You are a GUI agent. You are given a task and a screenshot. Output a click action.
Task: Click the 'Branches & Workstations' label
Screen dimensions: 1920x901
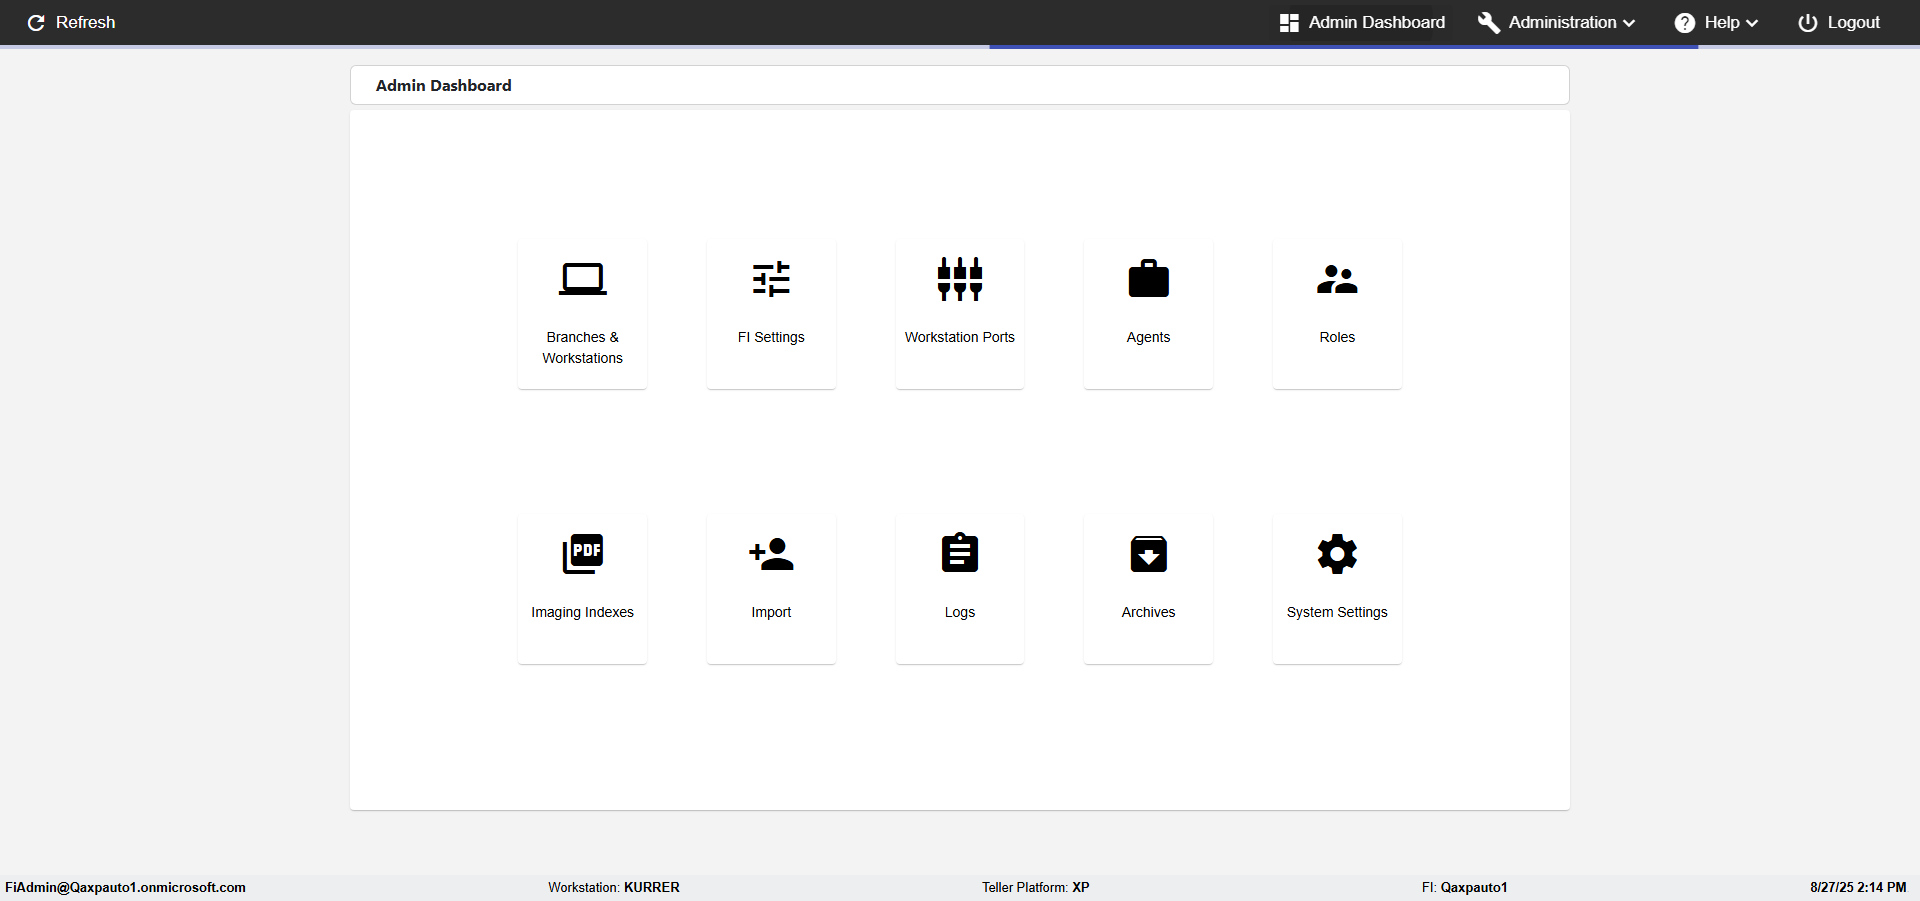582,348
